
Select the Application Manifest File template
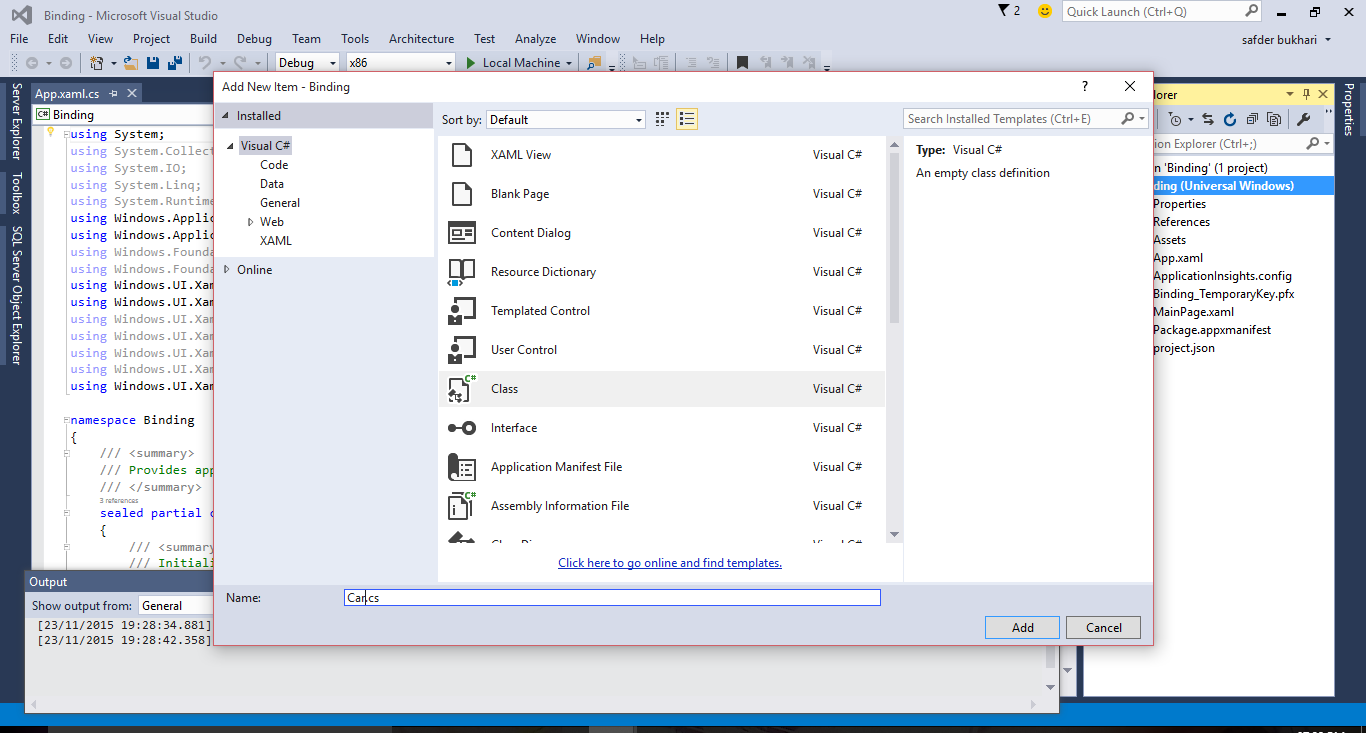[x=662, y=467]
